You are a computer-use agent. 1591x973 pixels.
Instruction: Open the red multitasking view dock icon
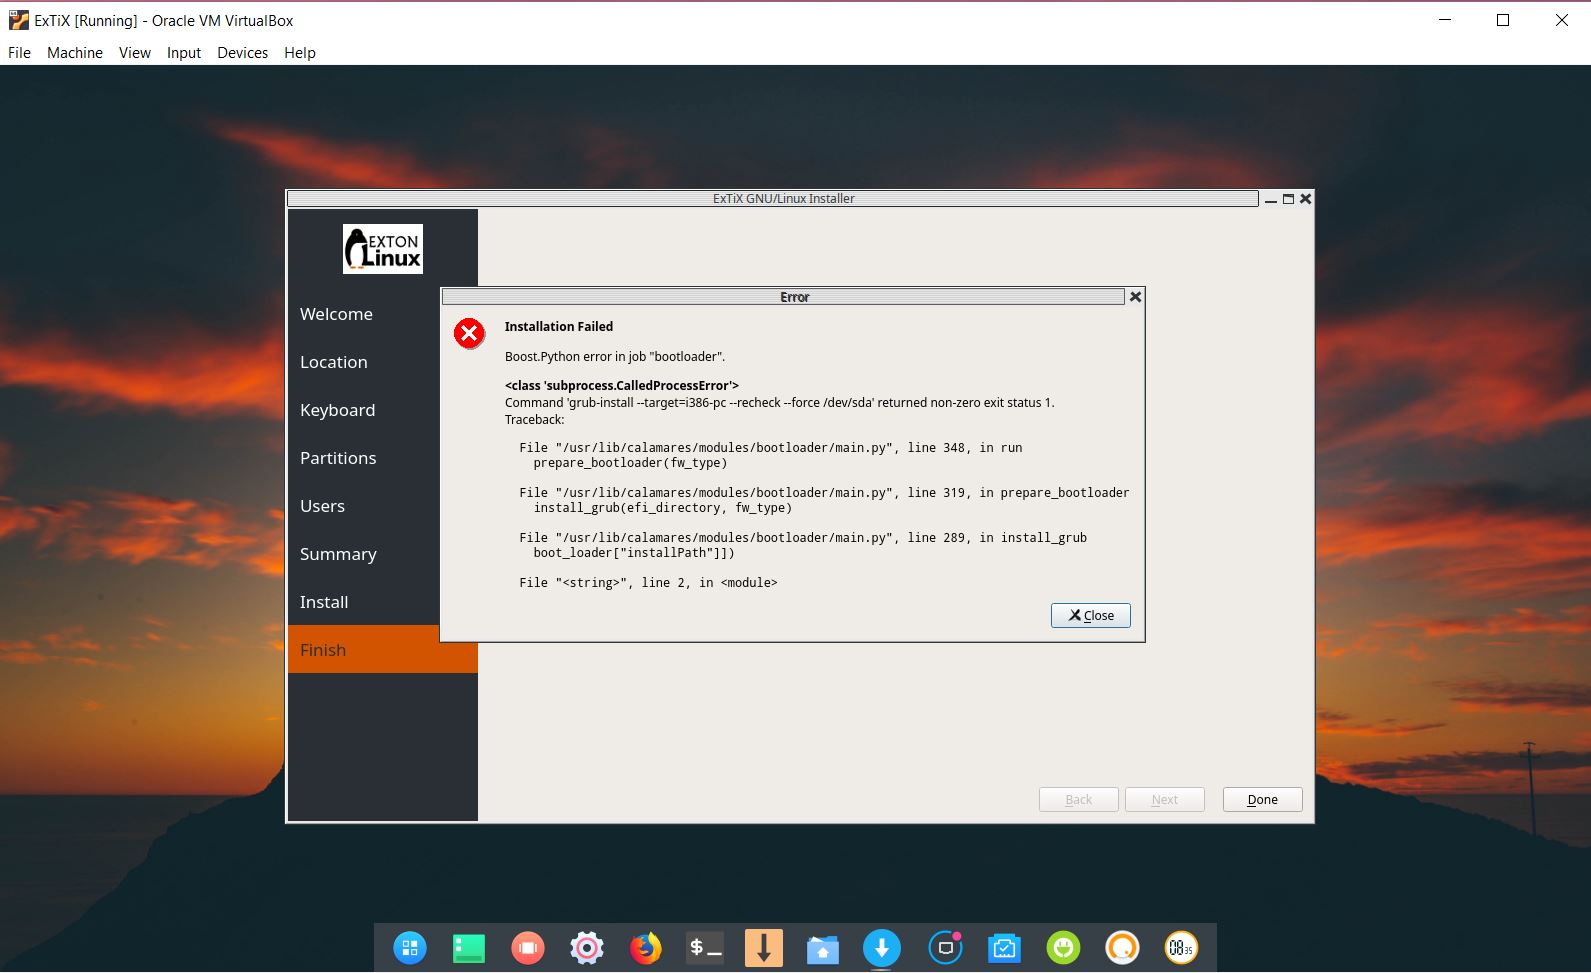(x=528, y=947)
